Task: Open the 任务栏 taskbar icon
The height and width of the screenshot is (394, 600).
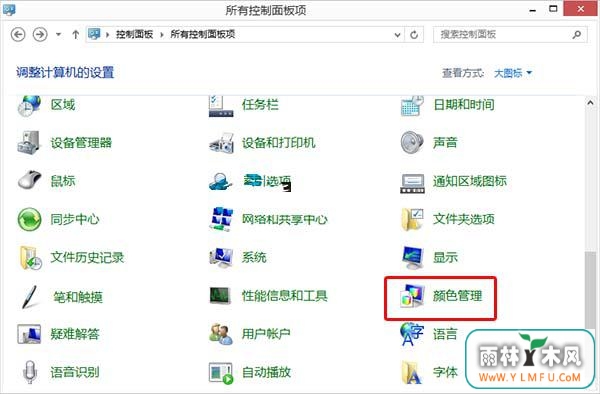Action: click(x=221, y=105)
